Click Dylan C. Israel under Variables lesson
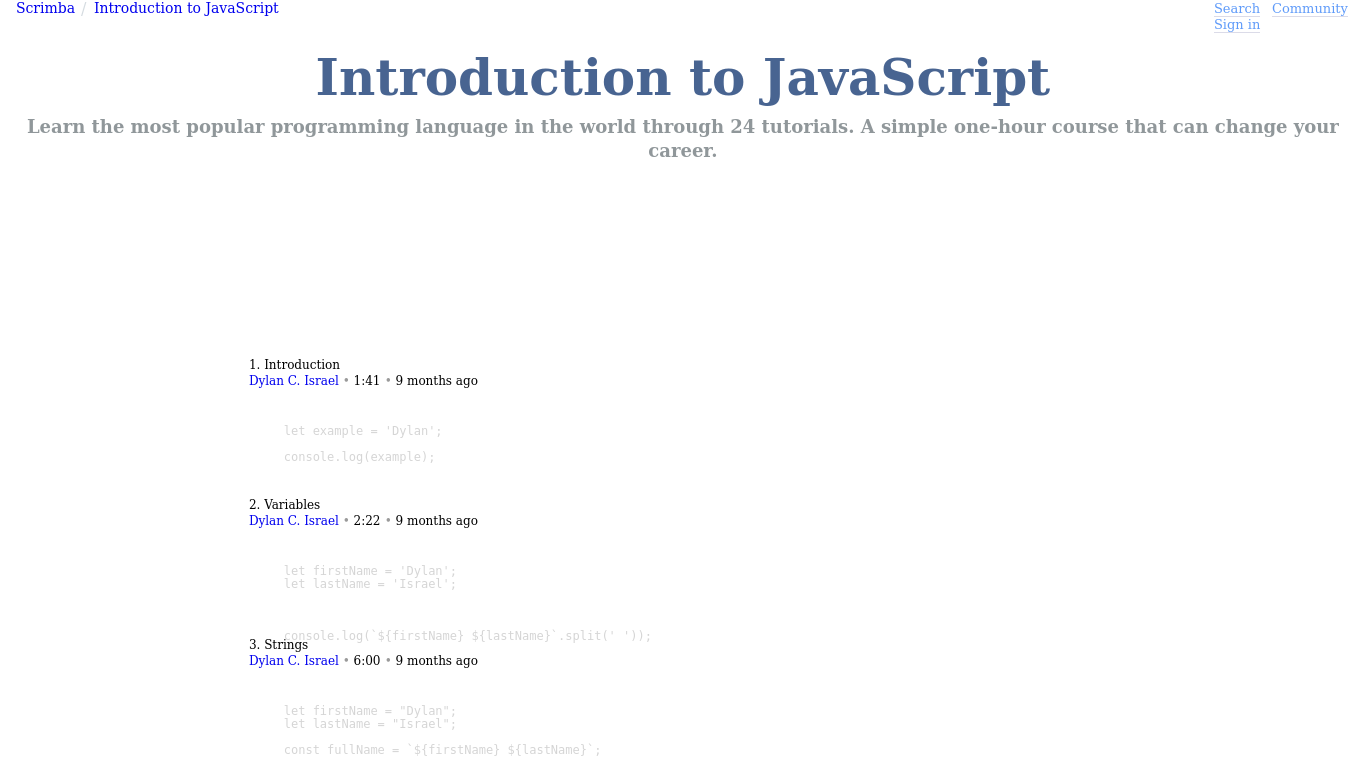Screen dimensions: 1366x768 (293, 521)
